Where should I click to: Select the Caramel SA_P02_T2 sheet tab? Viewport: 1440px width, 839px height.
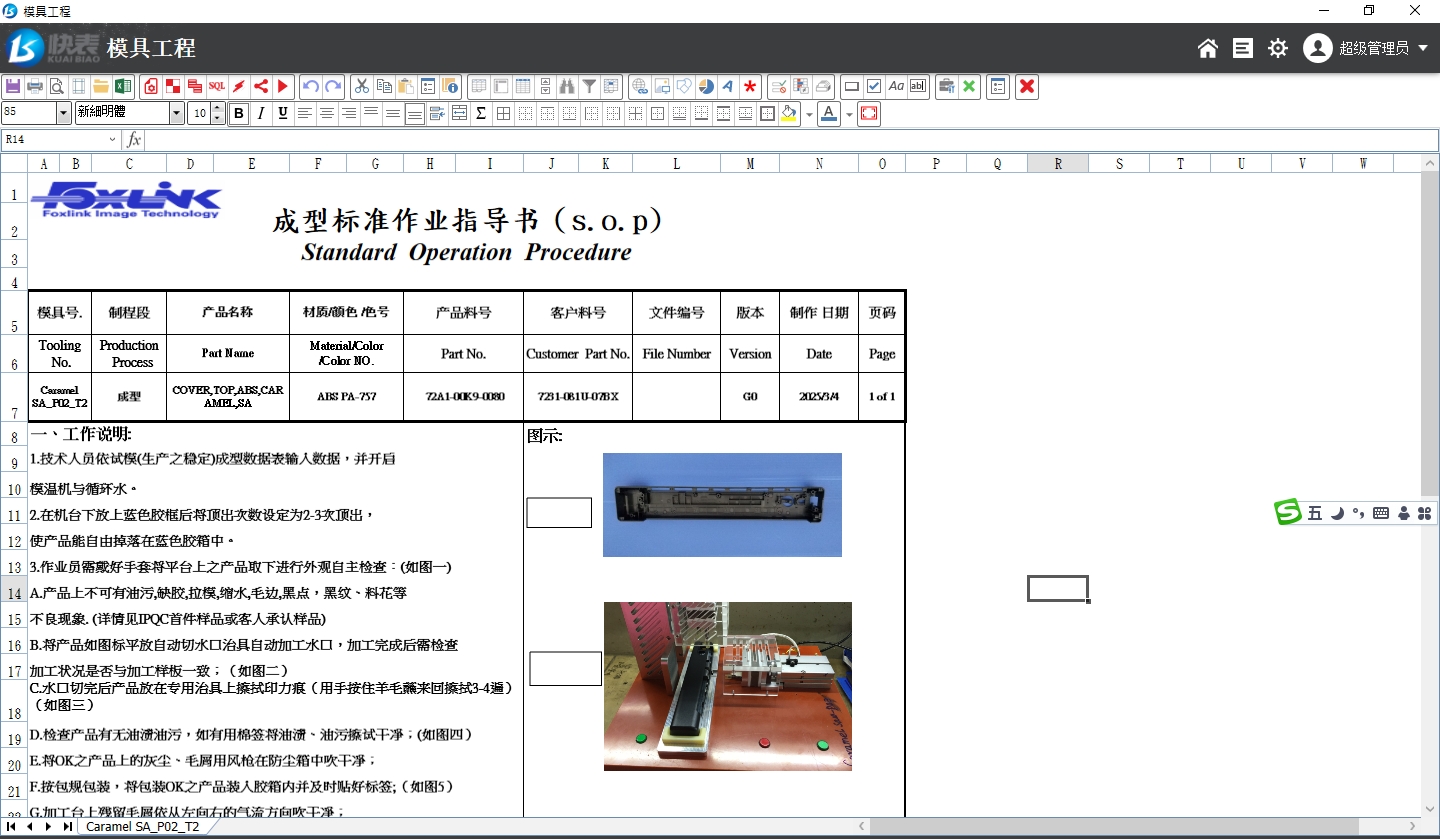coord(142,827)
